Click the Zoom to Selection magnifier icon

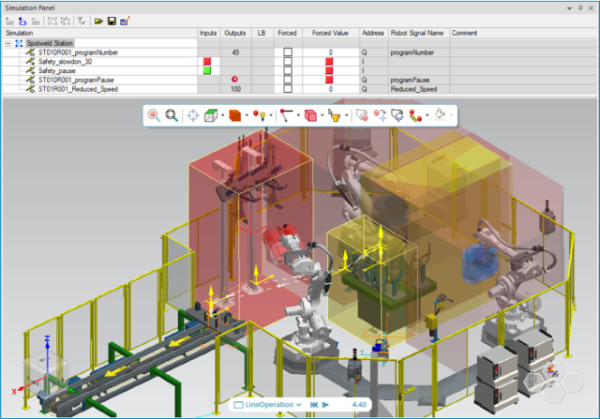(x=153, y=115)
